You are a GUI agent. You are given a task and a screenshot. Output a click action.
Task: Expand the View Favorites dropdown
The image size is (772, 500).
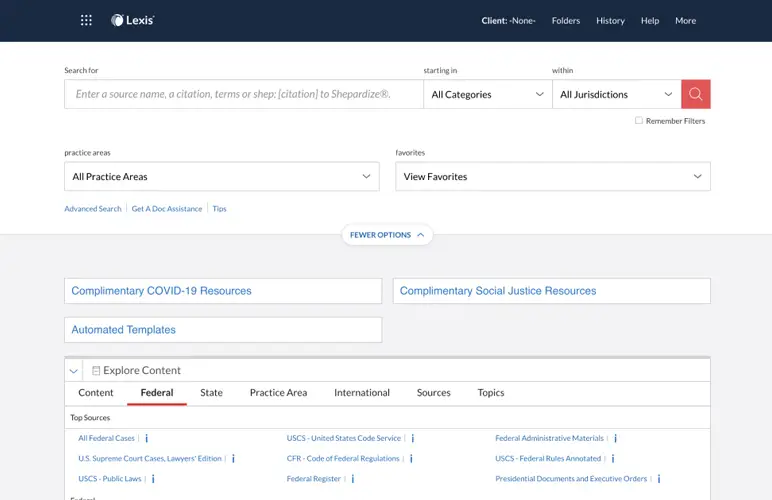pos(552,176)
